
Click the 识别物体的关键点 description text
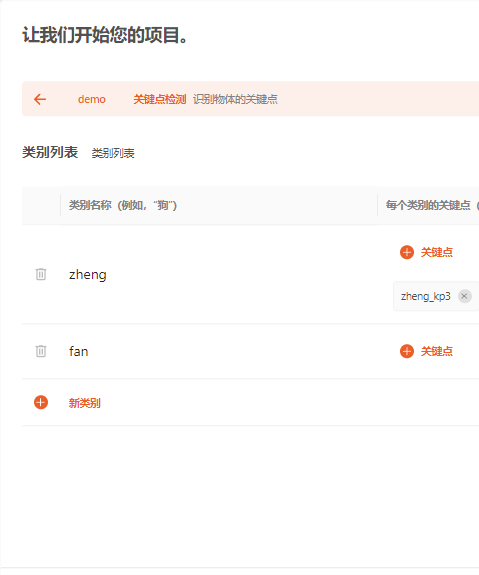(x=235, y=99)
